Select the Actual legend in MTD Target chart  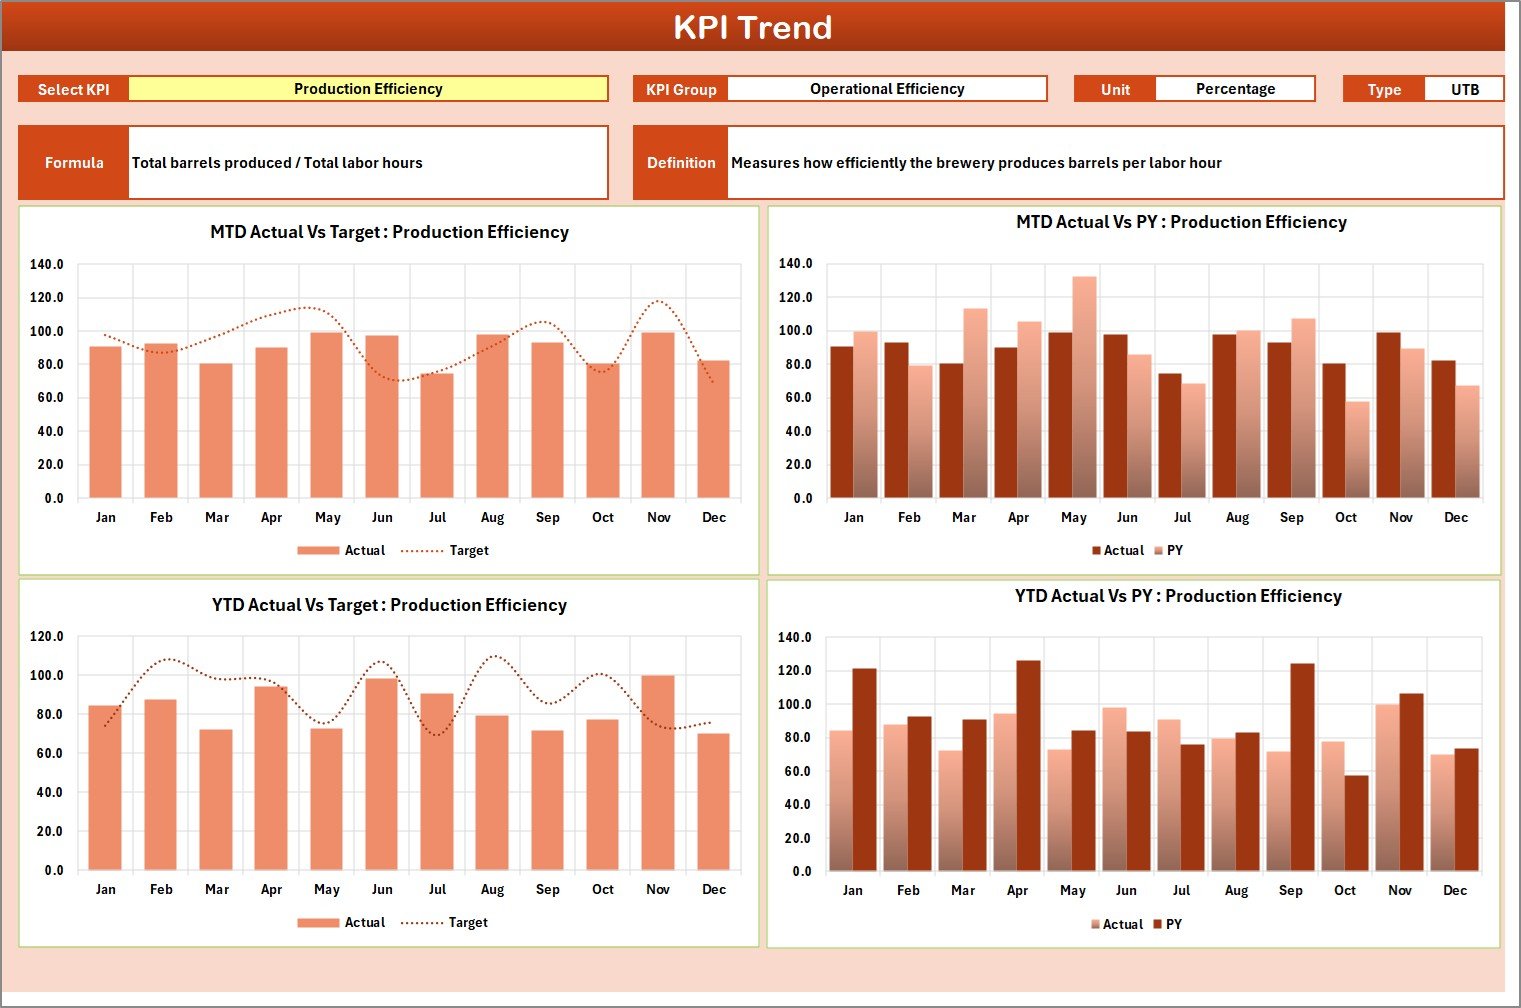tap(365, 550)
